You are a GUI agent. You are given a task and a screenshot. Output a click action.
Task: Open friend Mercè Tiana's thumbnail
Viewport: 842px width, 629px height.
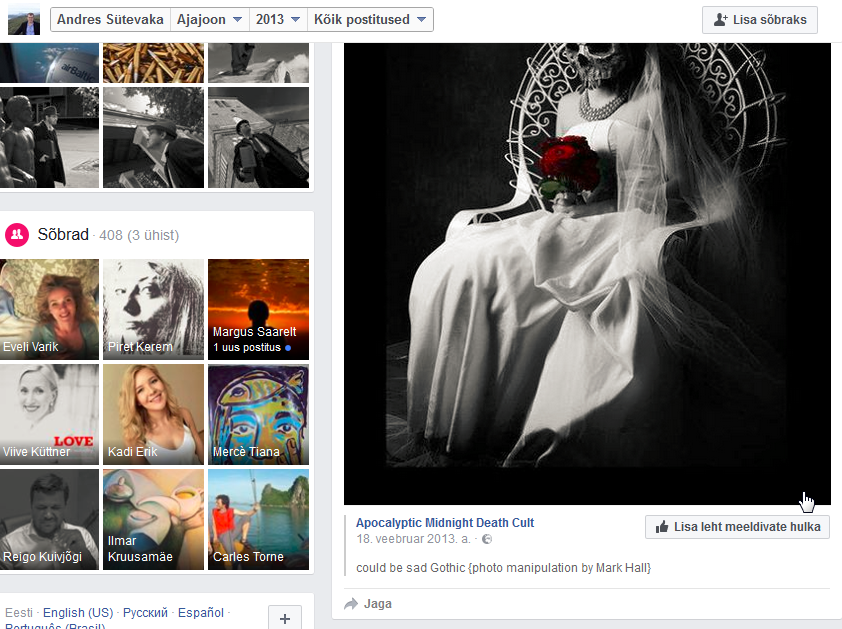pos(258,414)
